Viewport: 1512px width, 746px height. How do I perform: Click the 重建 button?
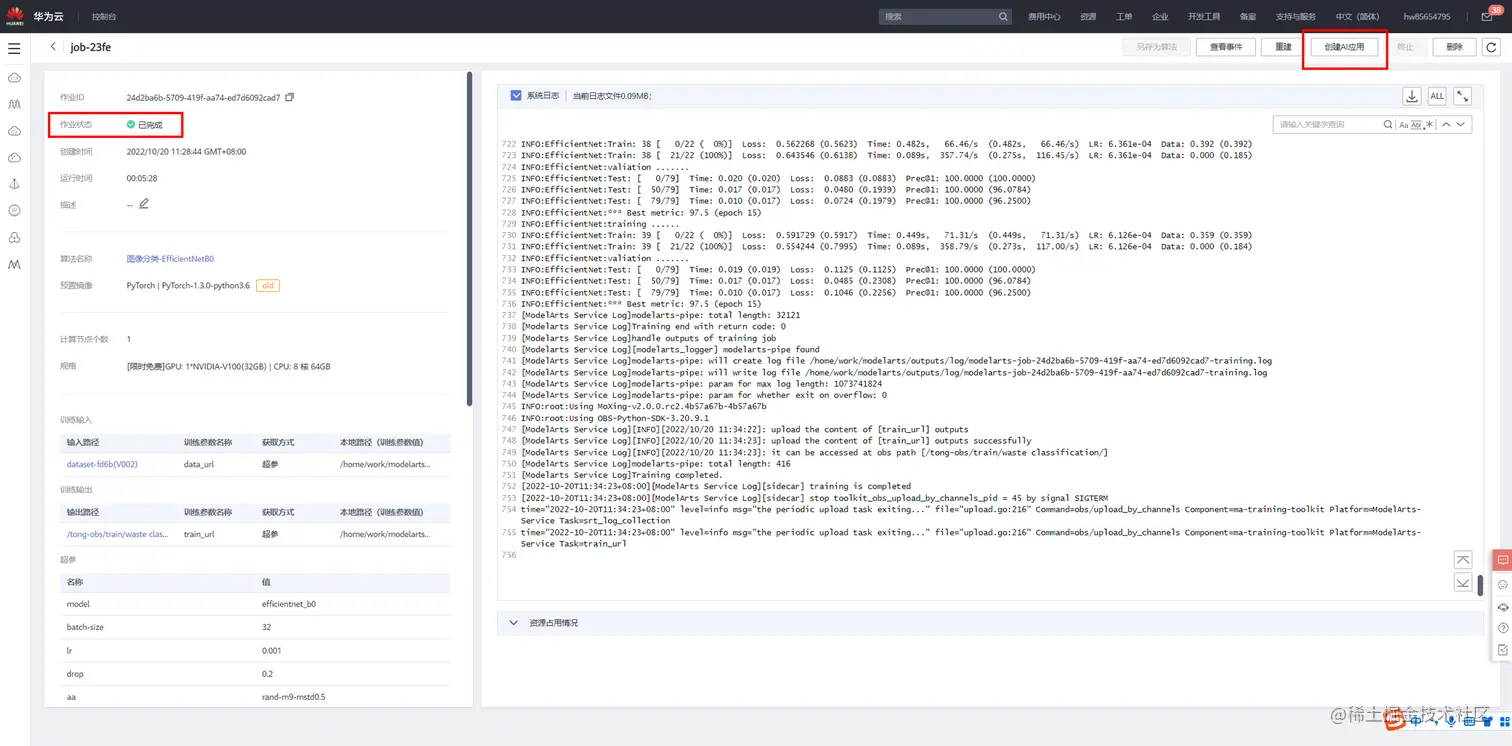tap(1283, 47)
